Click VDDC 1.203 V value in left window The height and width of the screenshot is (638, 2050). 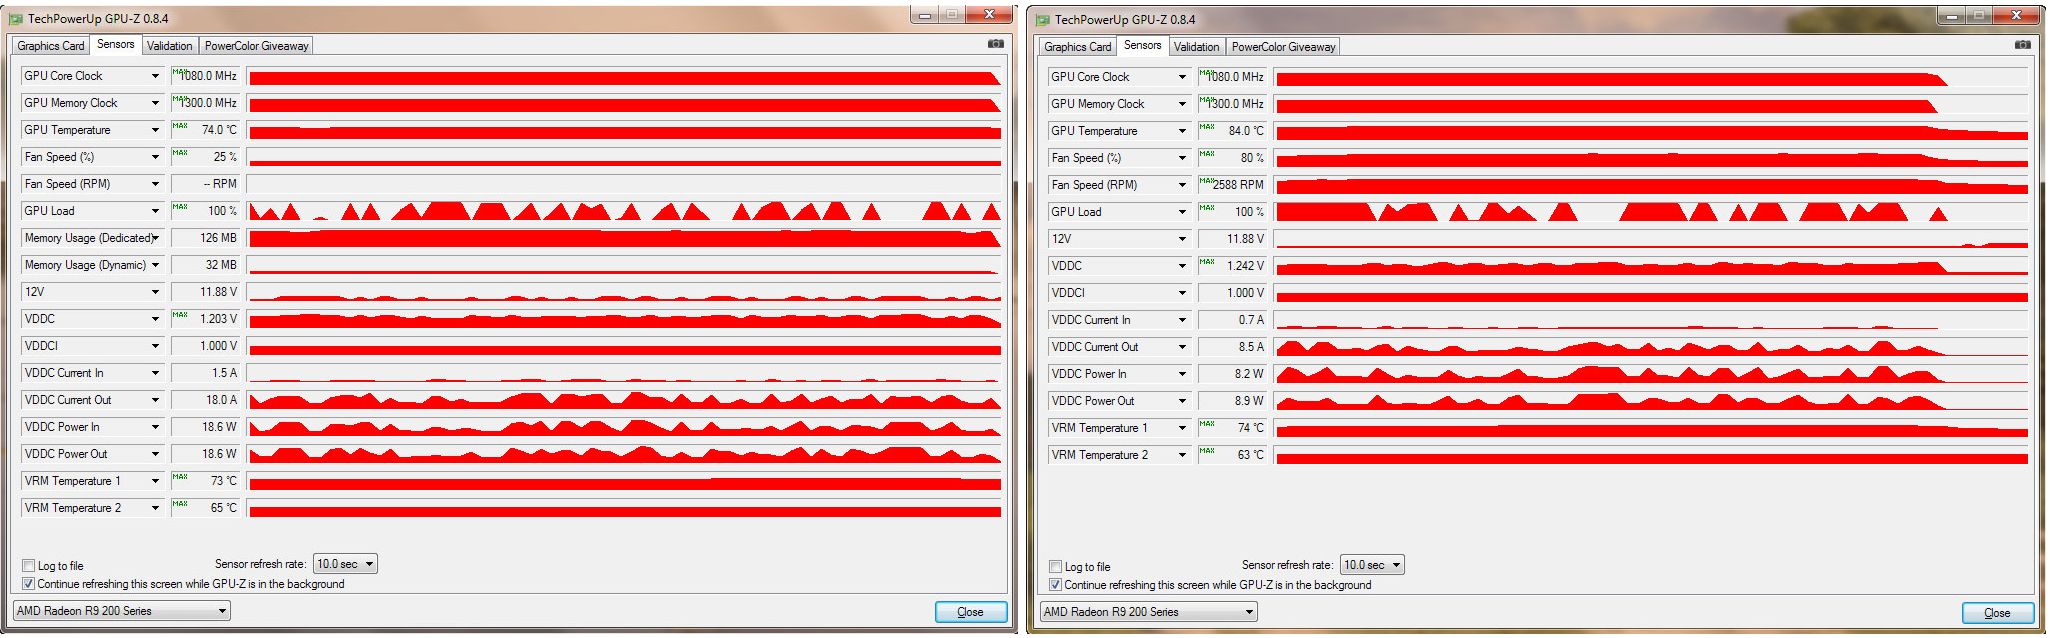pos(205,319)
